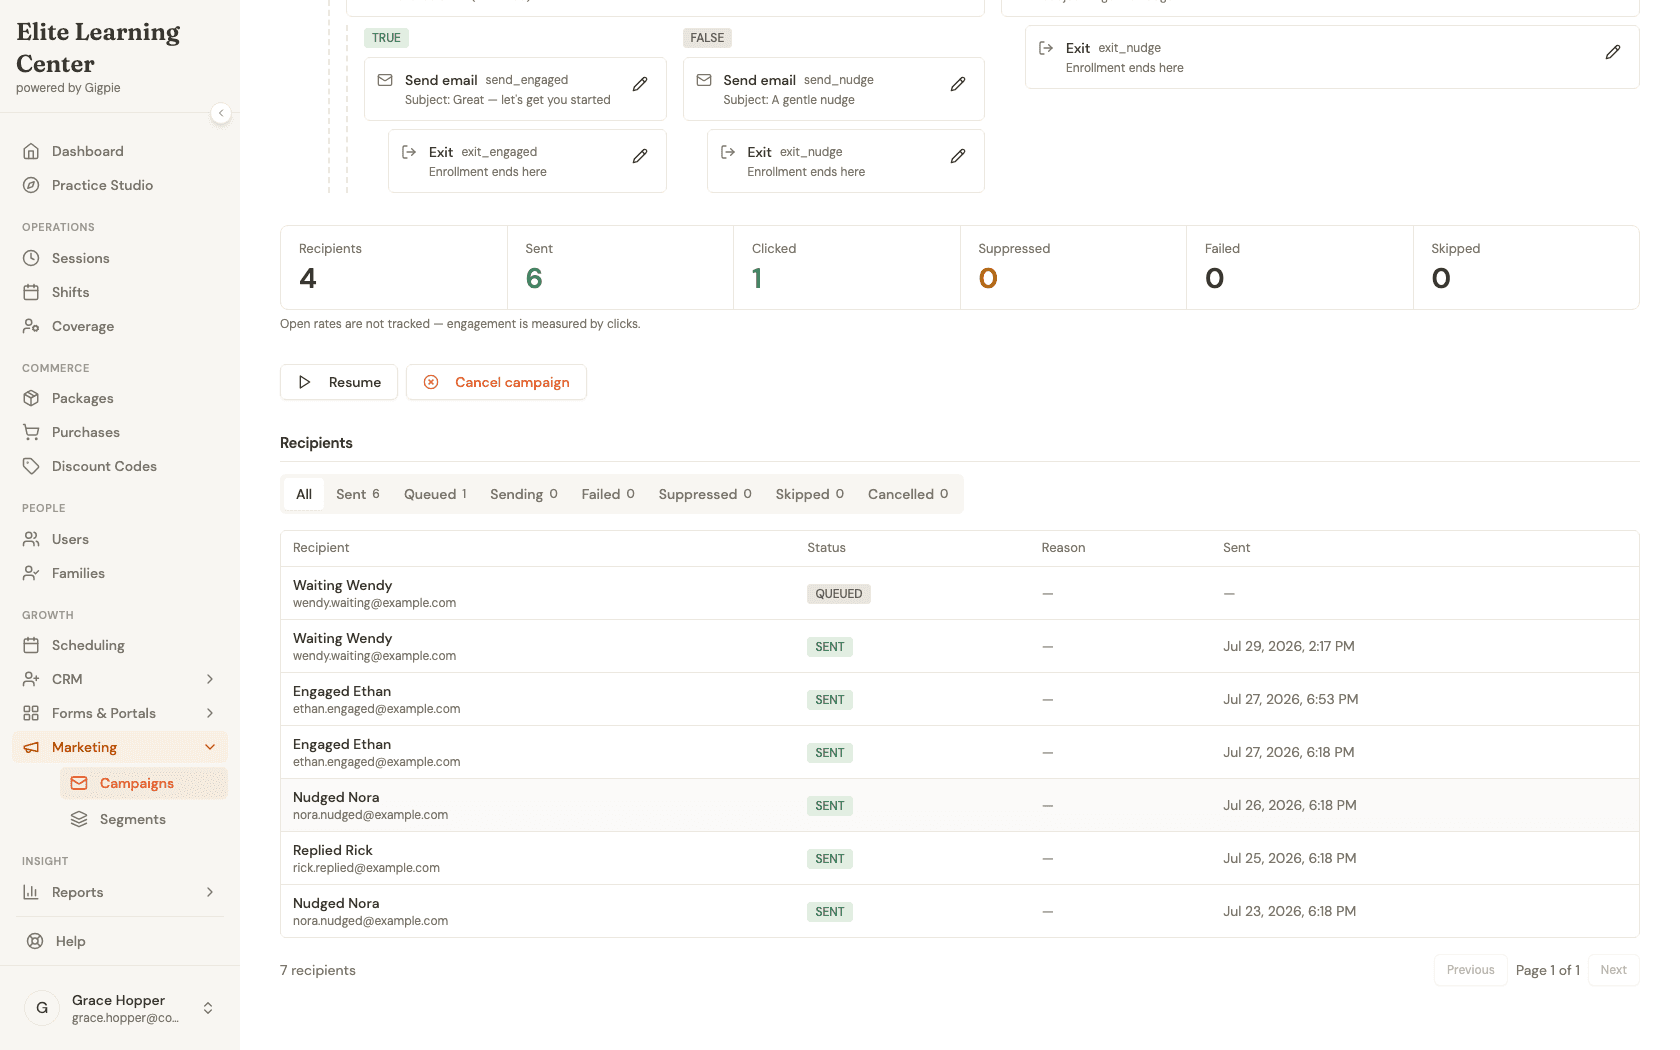
Task: Click the send_engaged envelope icon
Action: 385,80
